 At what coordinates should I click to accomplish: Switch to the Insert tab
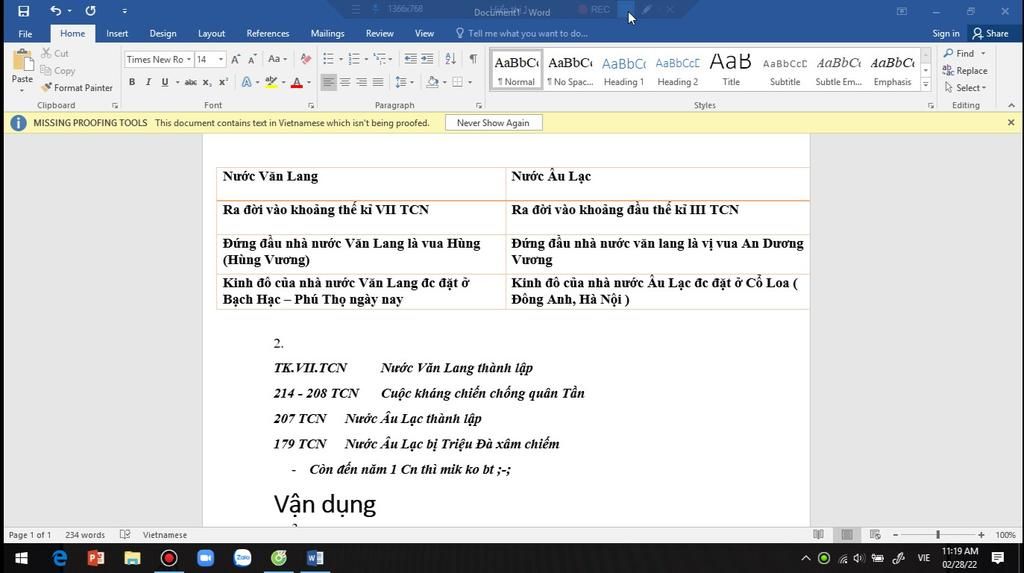point(117,33)
